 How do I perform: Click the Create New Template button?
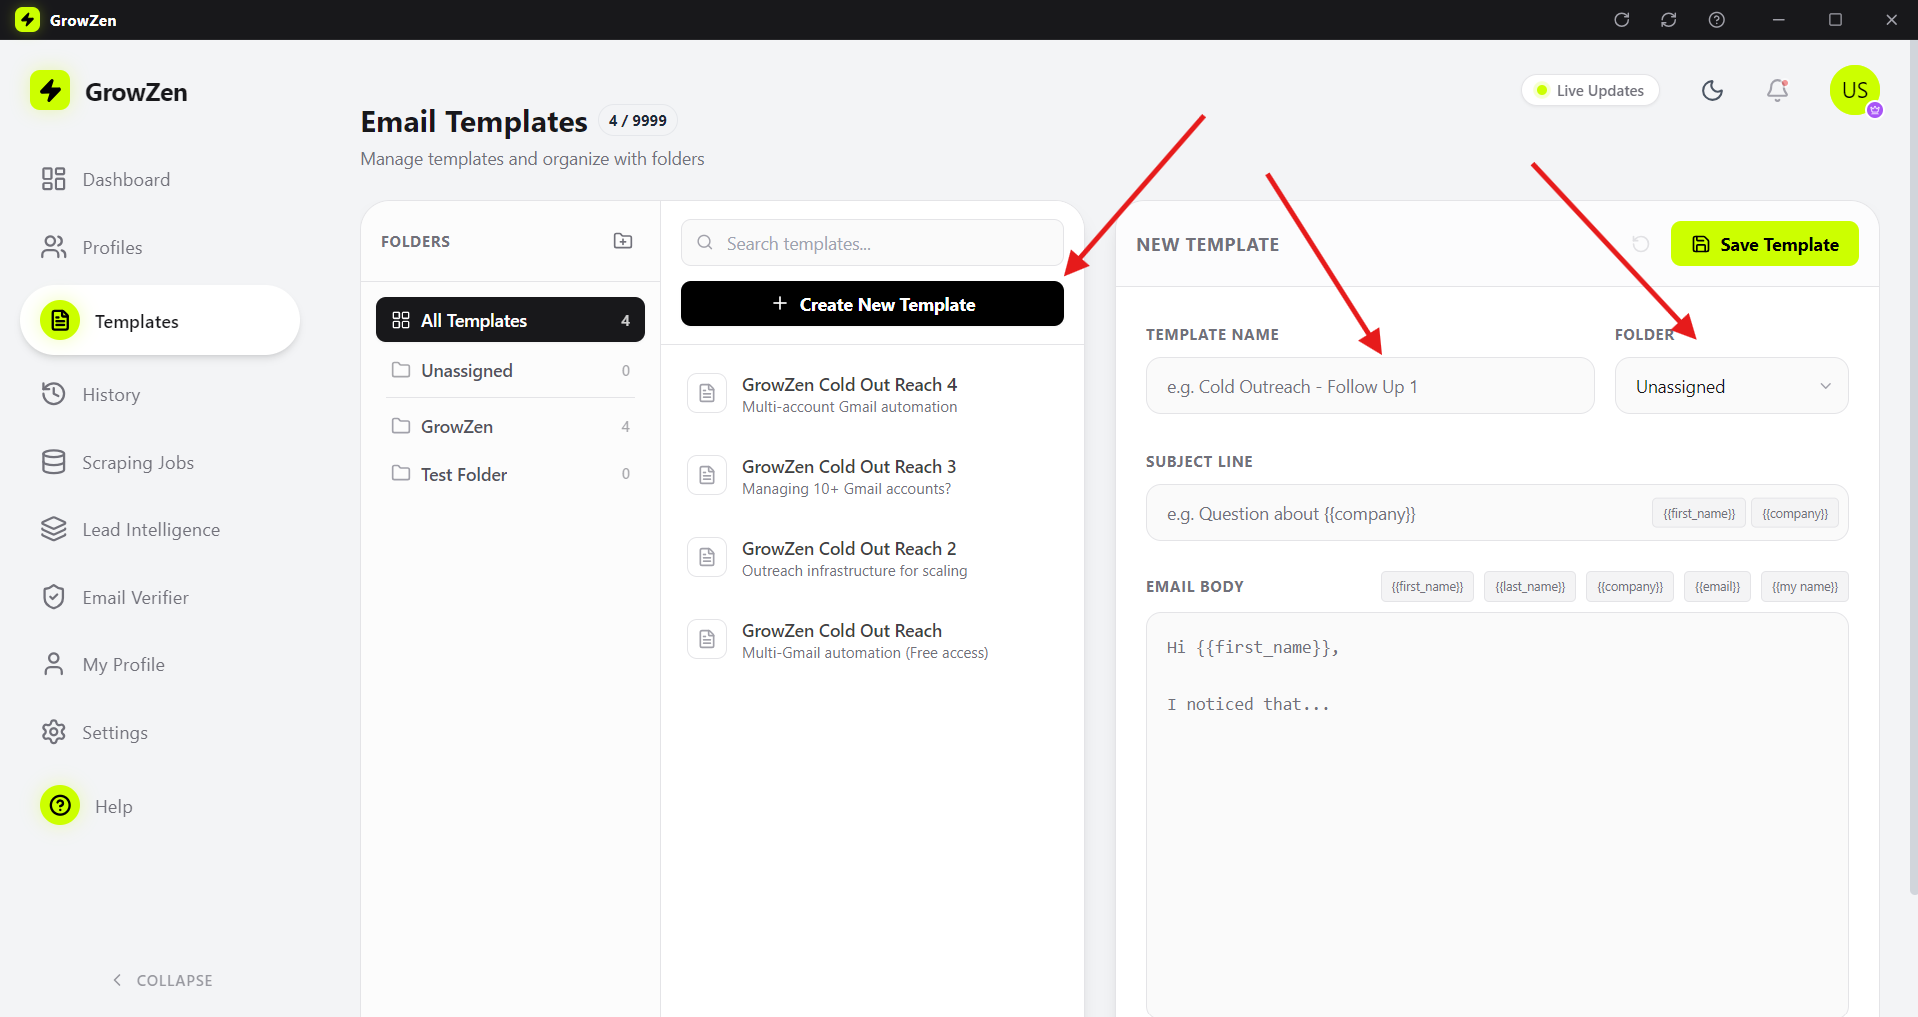point(871,304)
